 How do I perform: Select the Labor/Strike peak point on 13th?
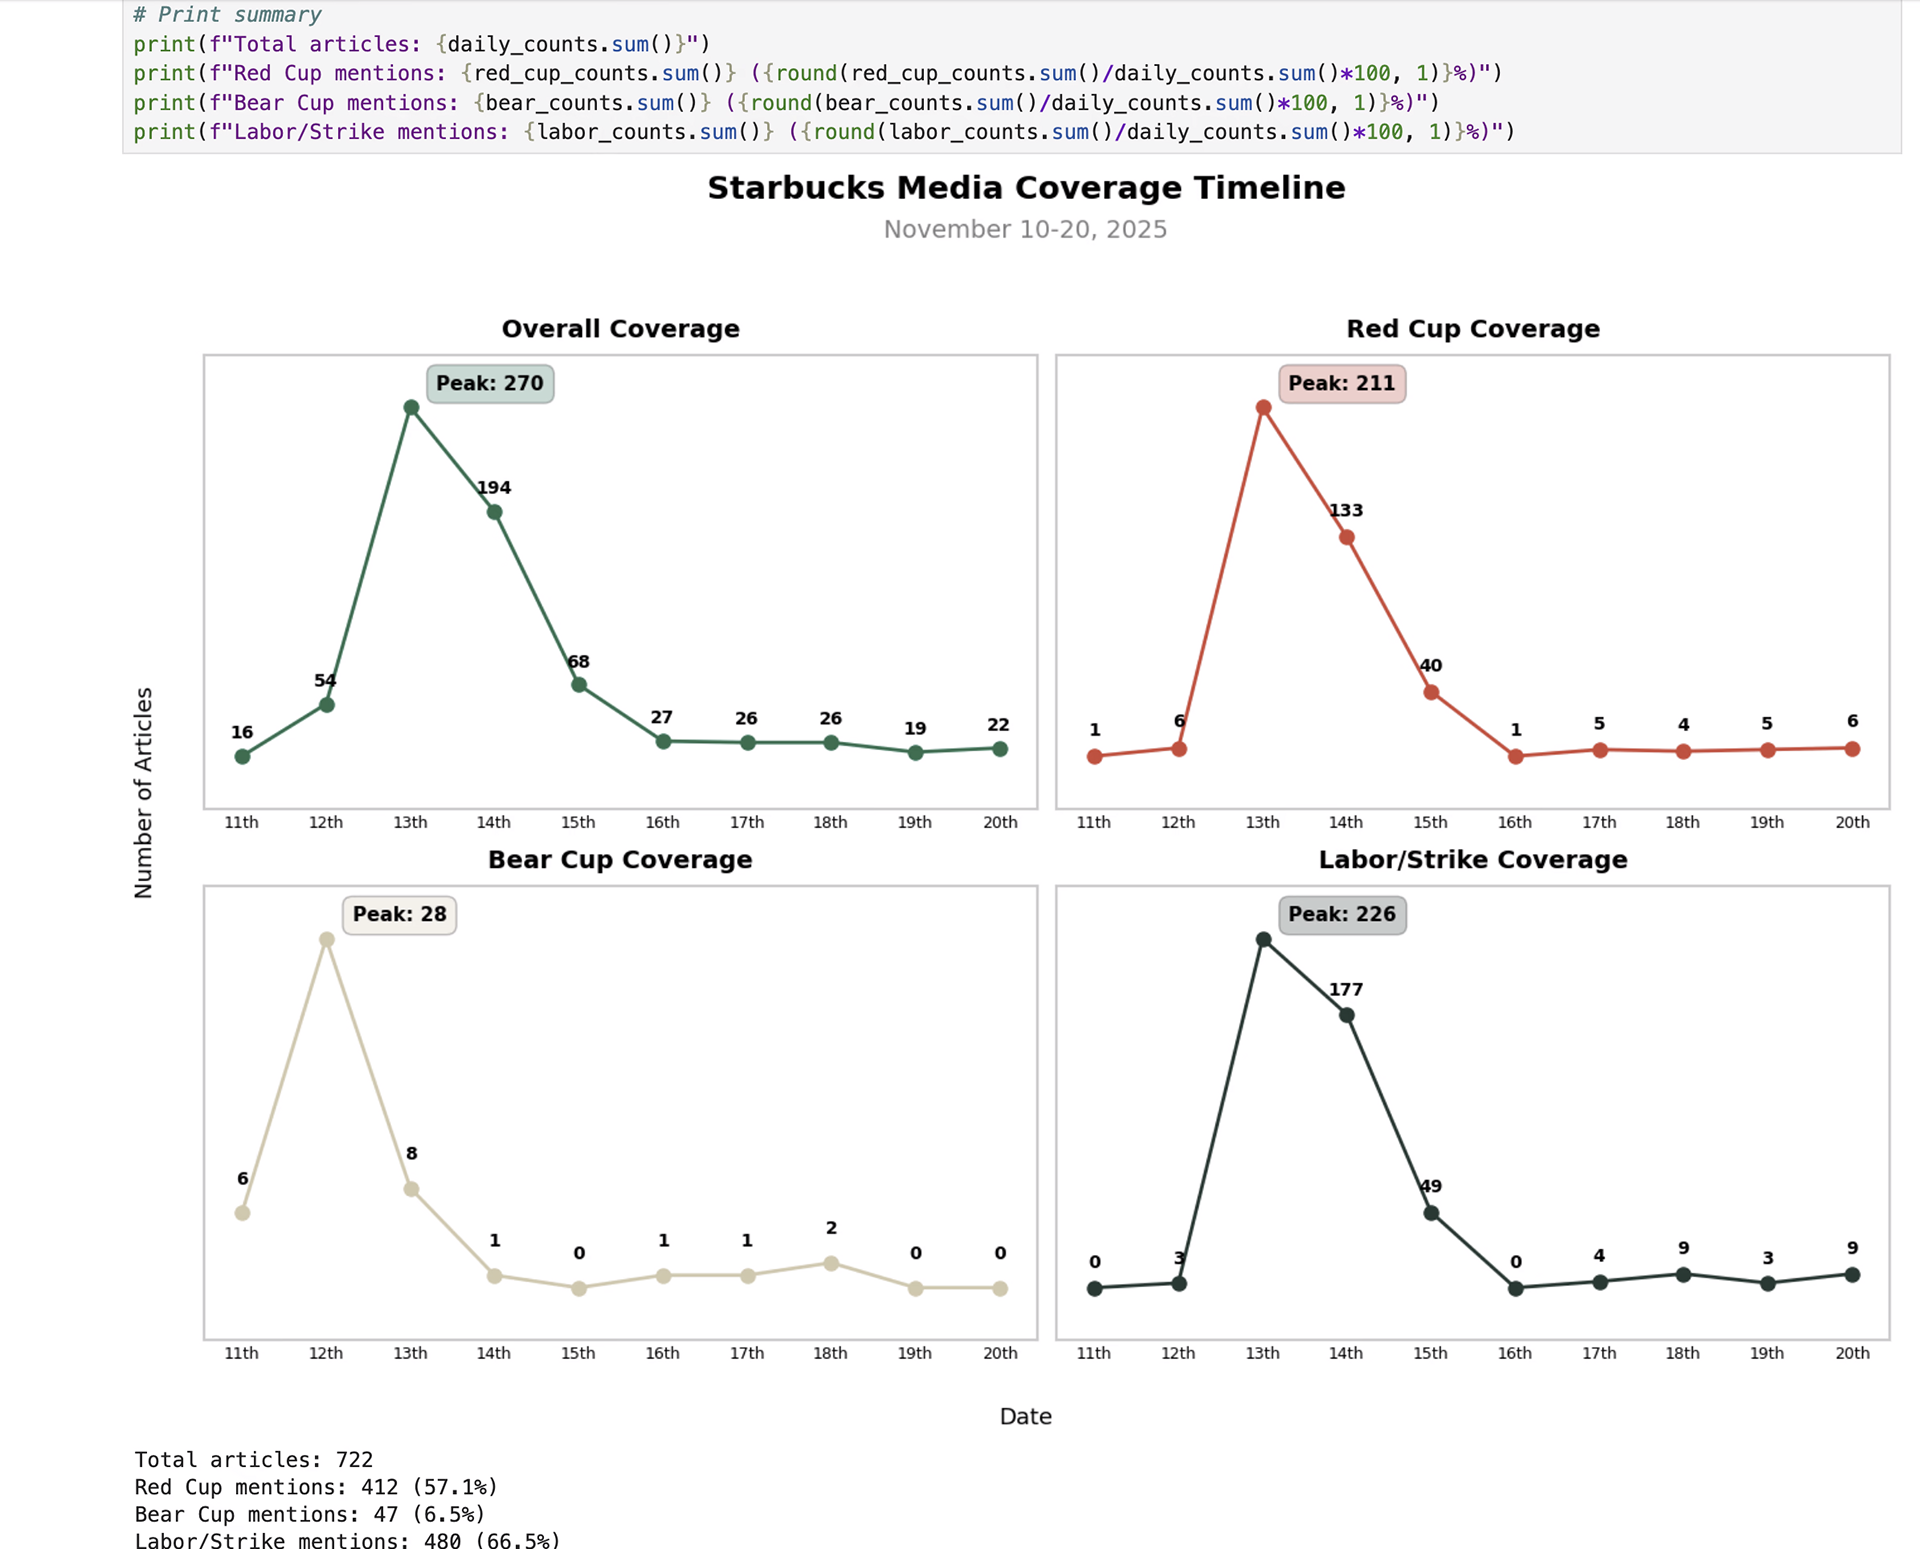[1263, 938]
